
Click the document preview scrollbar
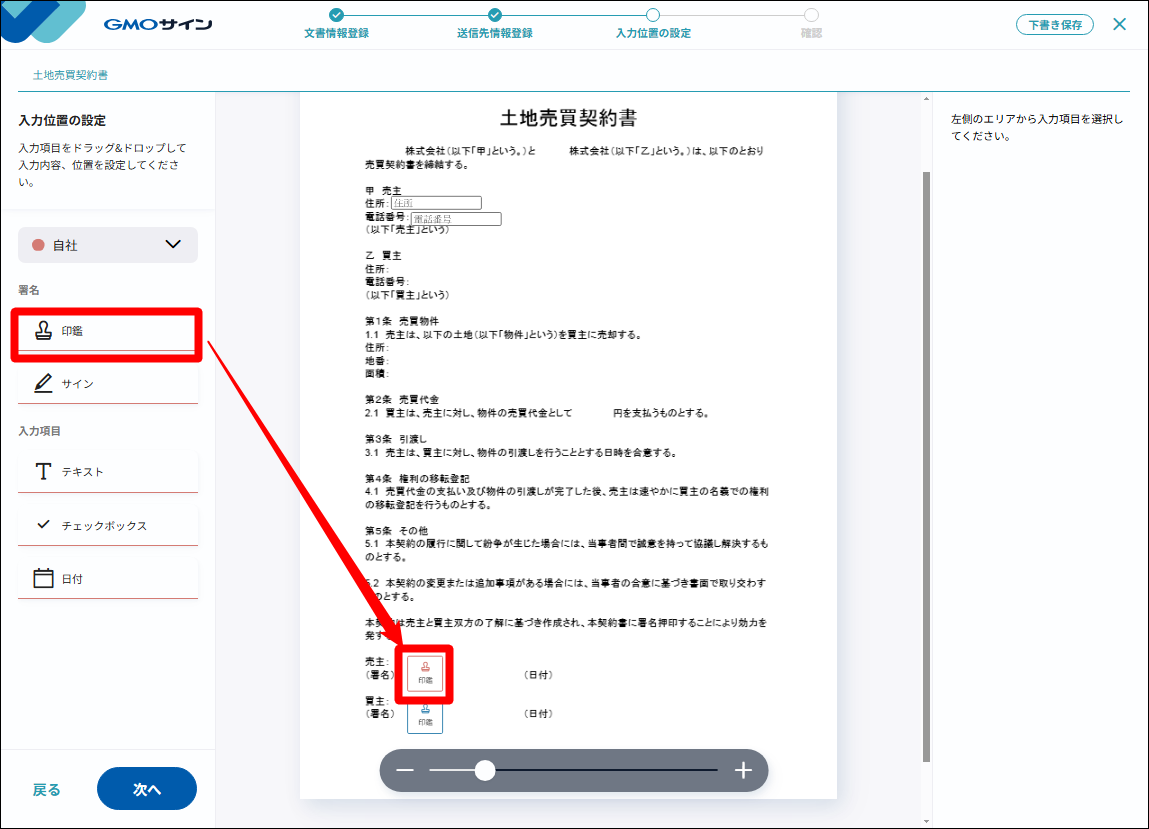[926, 466]
